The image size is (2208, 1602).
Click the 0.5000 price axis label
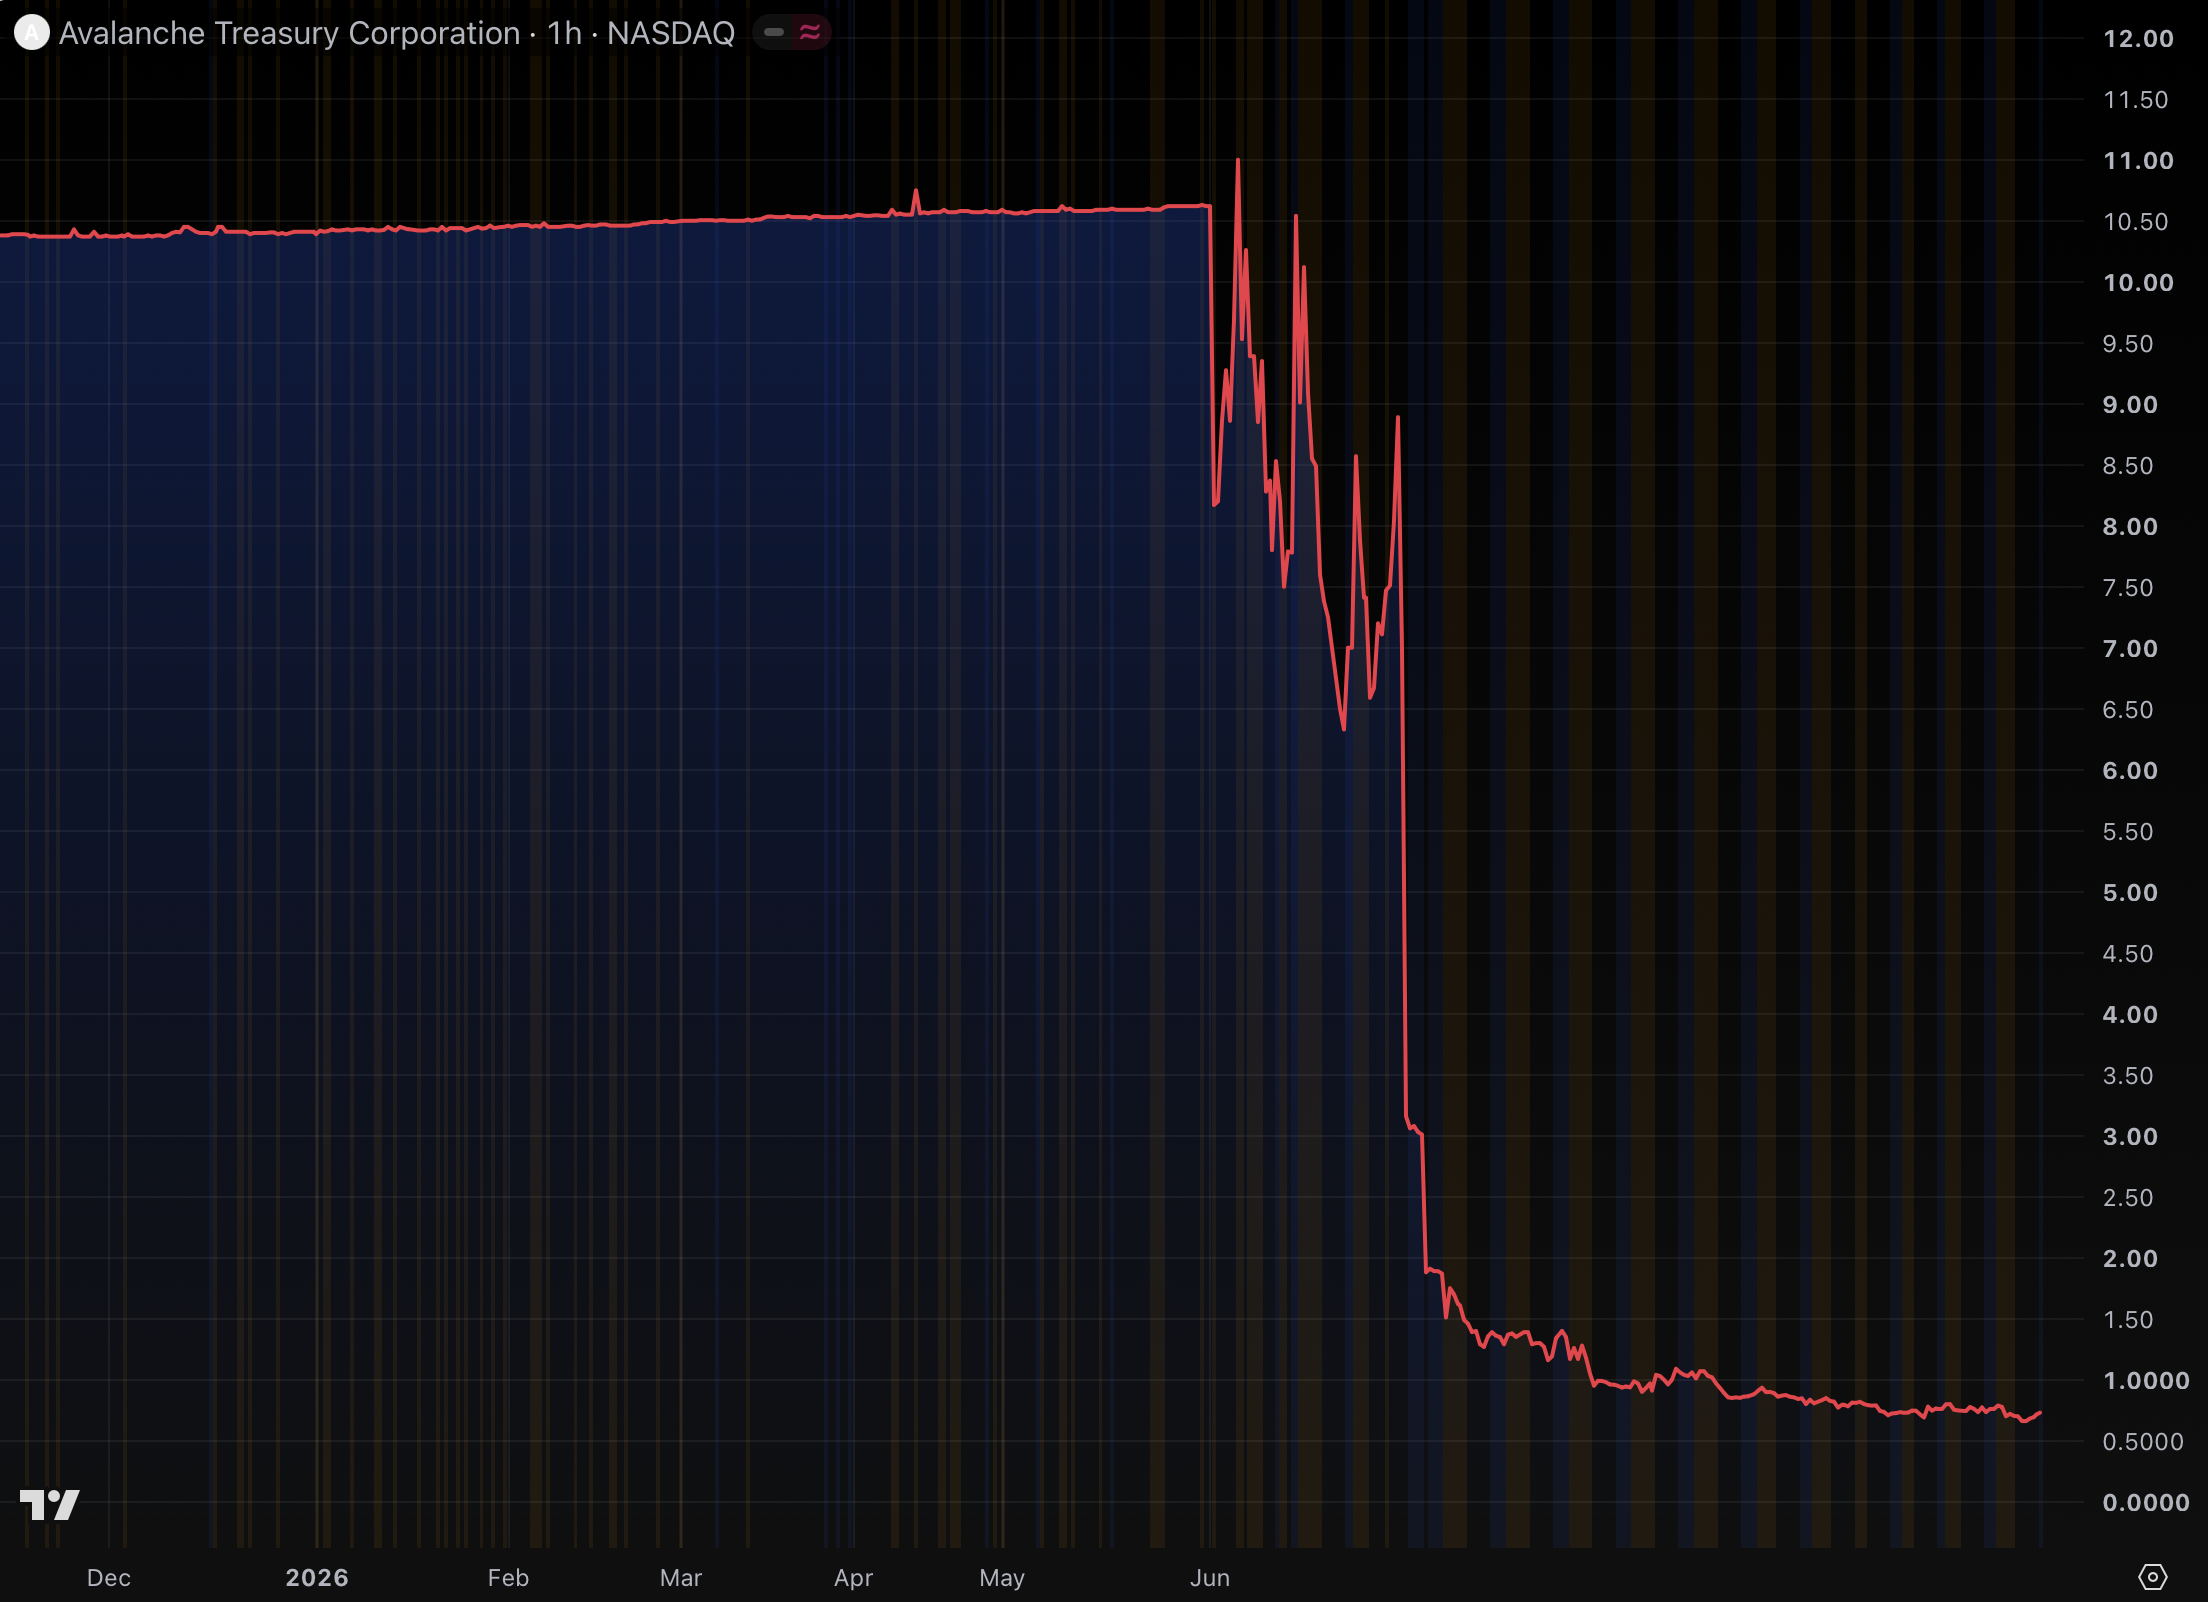pyautogui.click(x=2143, y=1442)
